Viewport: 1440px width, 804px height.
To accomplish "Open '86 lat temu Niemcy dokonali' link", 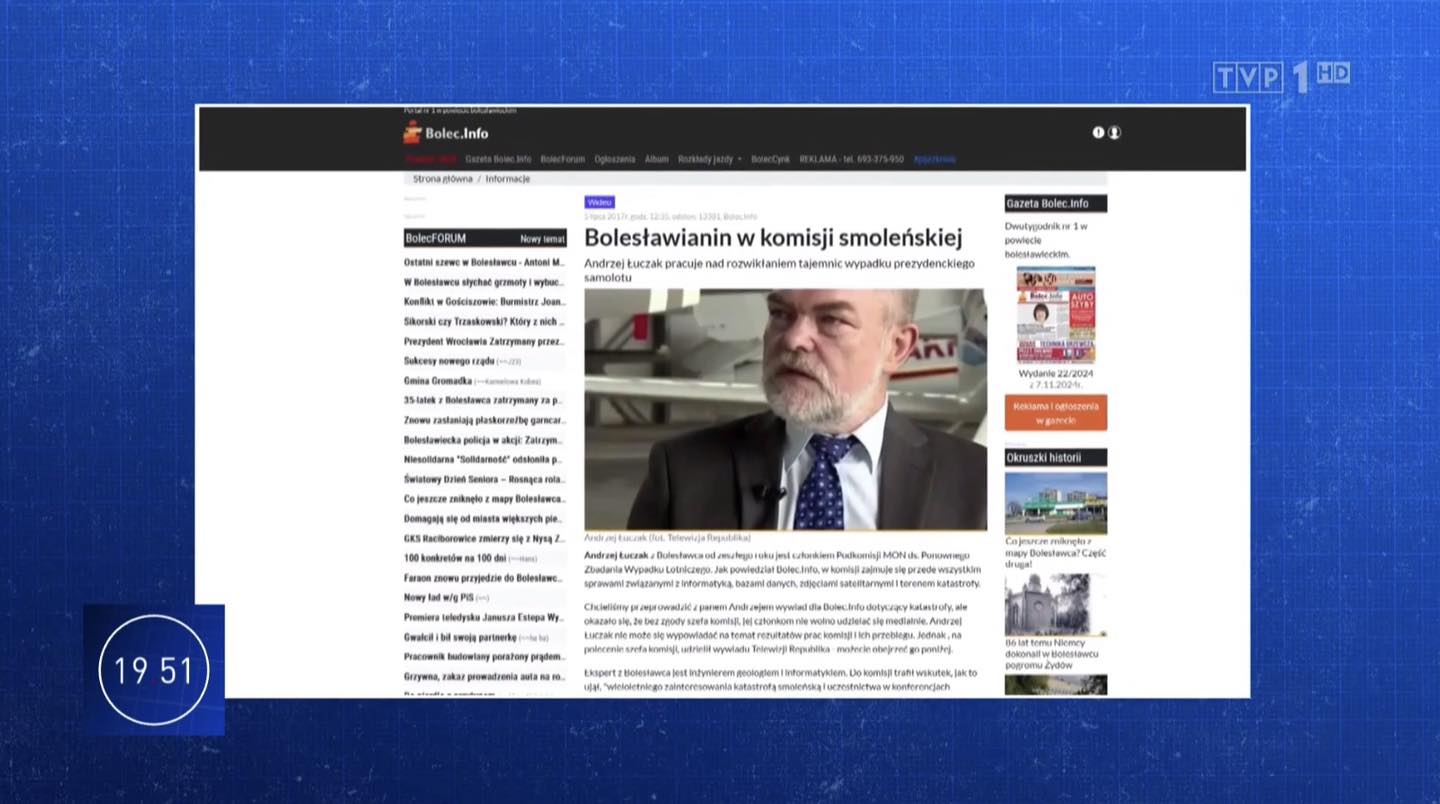I will coord(1053,653).
